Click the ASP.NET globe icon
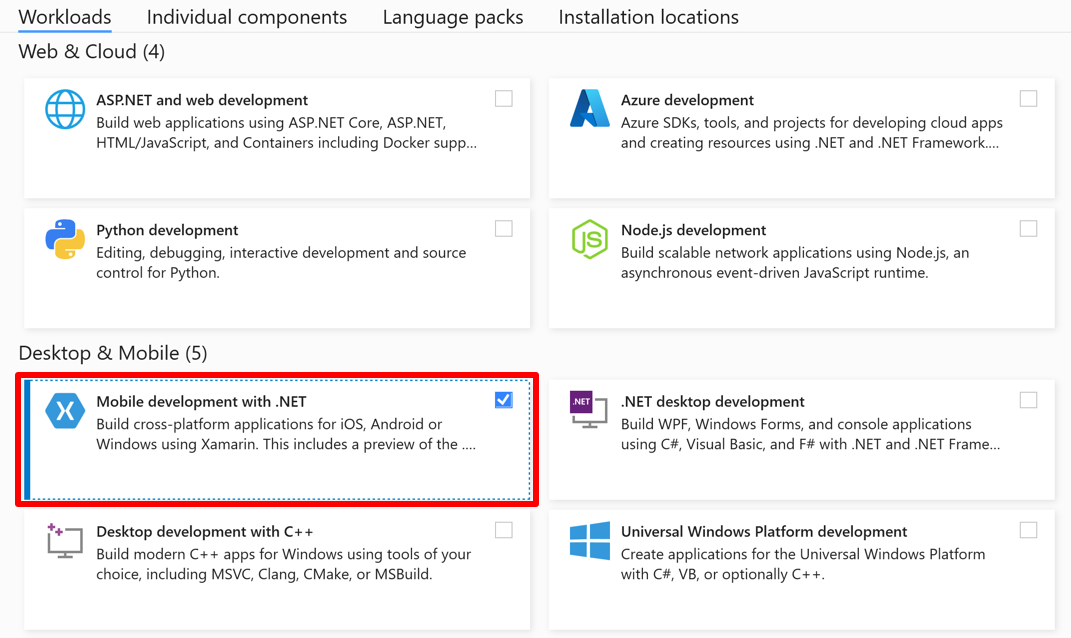This screenshot has height=638, width=1071. tap(65, 110)
